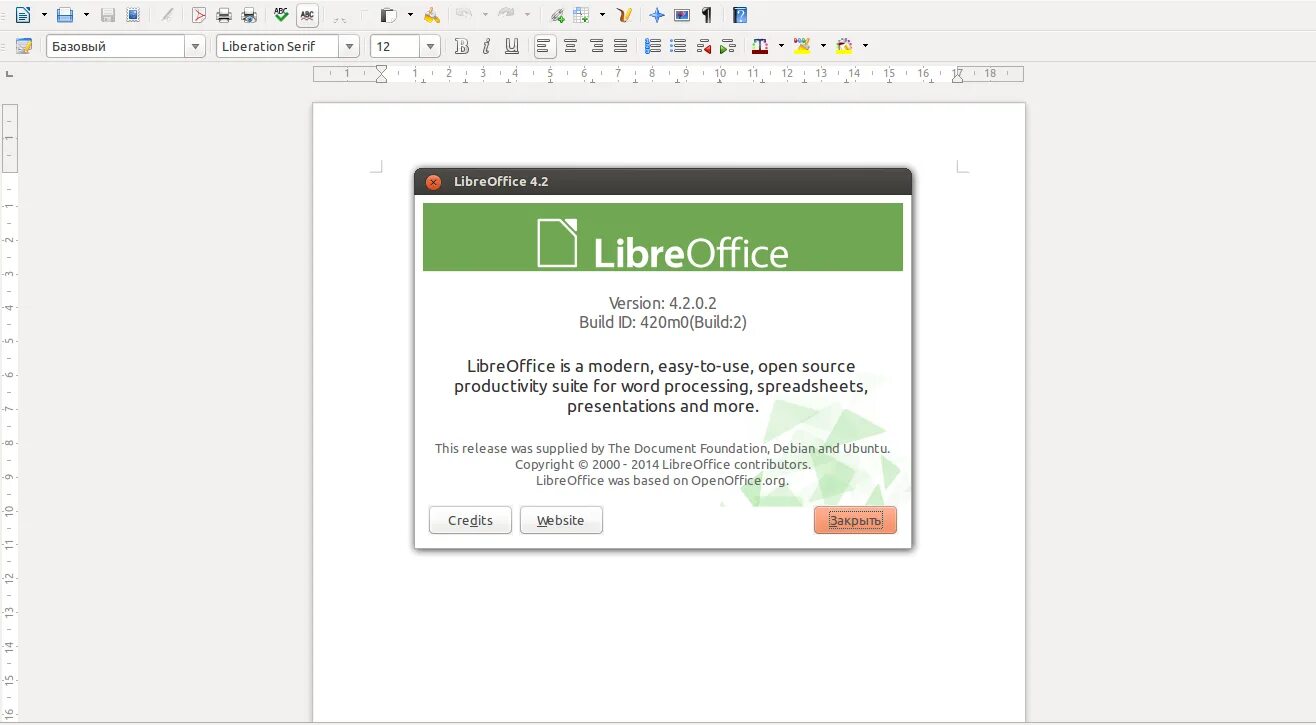The image size is (1316, 725).
Task: Print the file directly with the printer icon
Action: pos(223,15)
